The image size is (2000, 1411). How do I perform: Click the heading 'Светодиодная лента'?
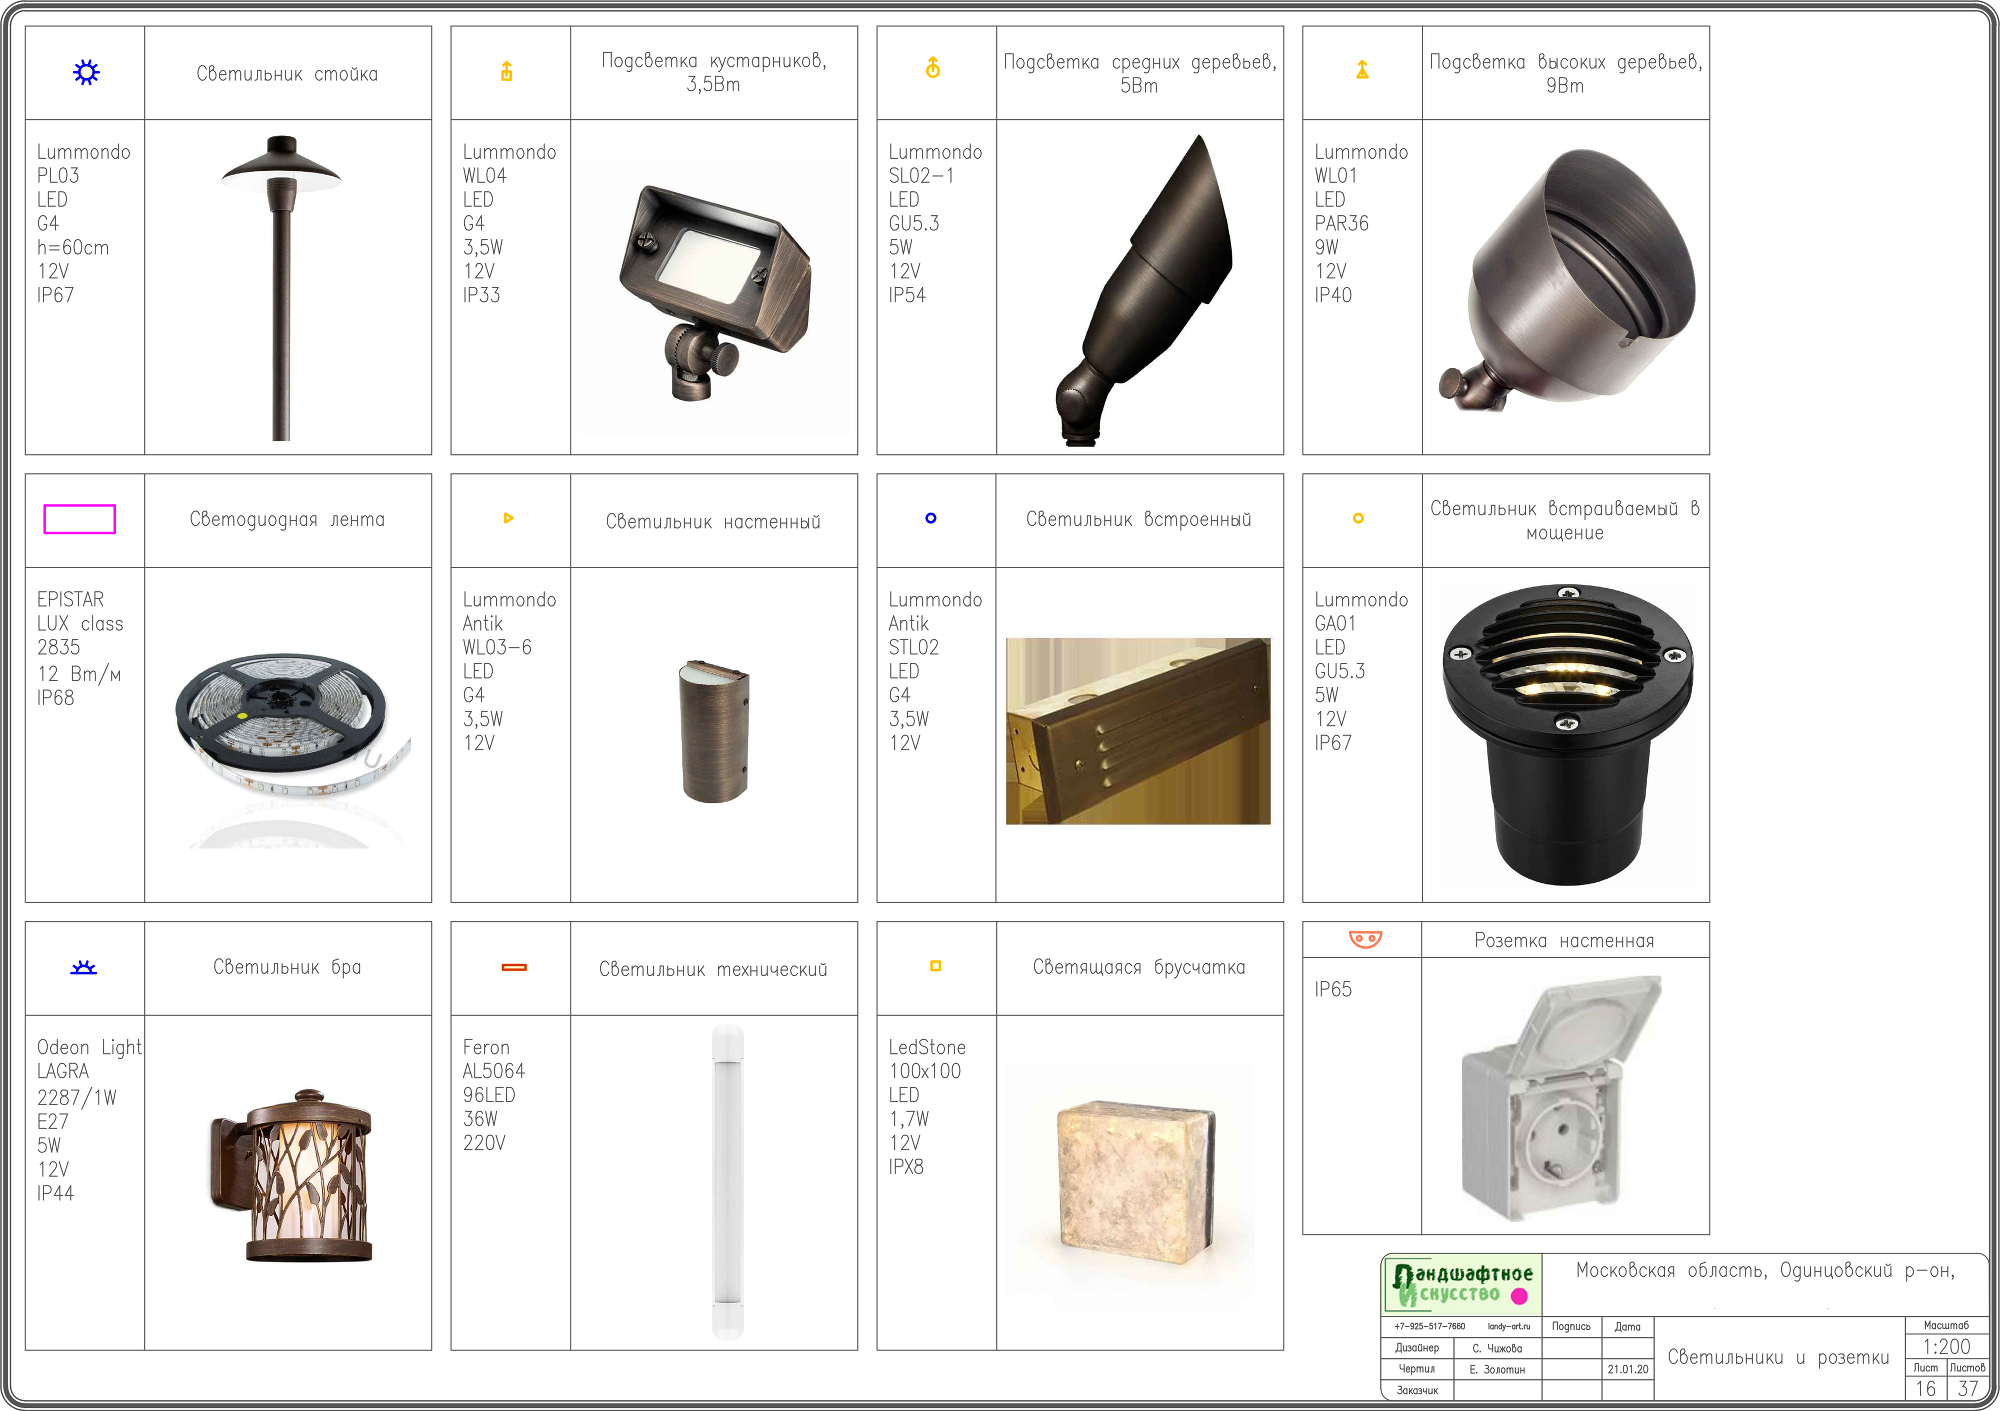(x=287, y=519)
